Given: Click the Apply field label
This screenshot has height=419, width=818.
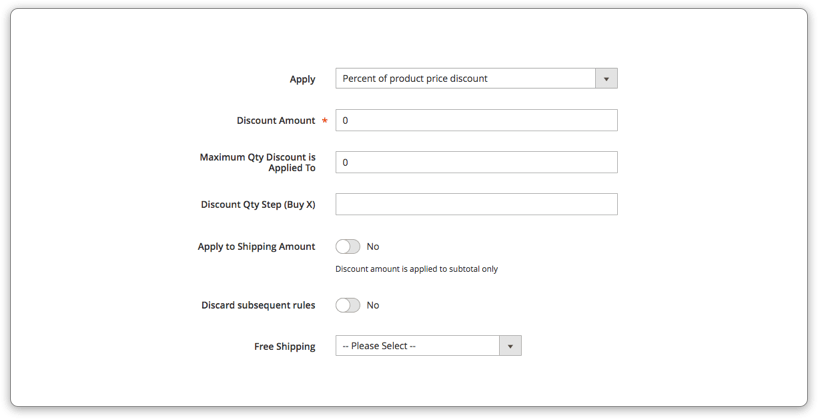Looking at the screenshot, I should tap(303, 79).
